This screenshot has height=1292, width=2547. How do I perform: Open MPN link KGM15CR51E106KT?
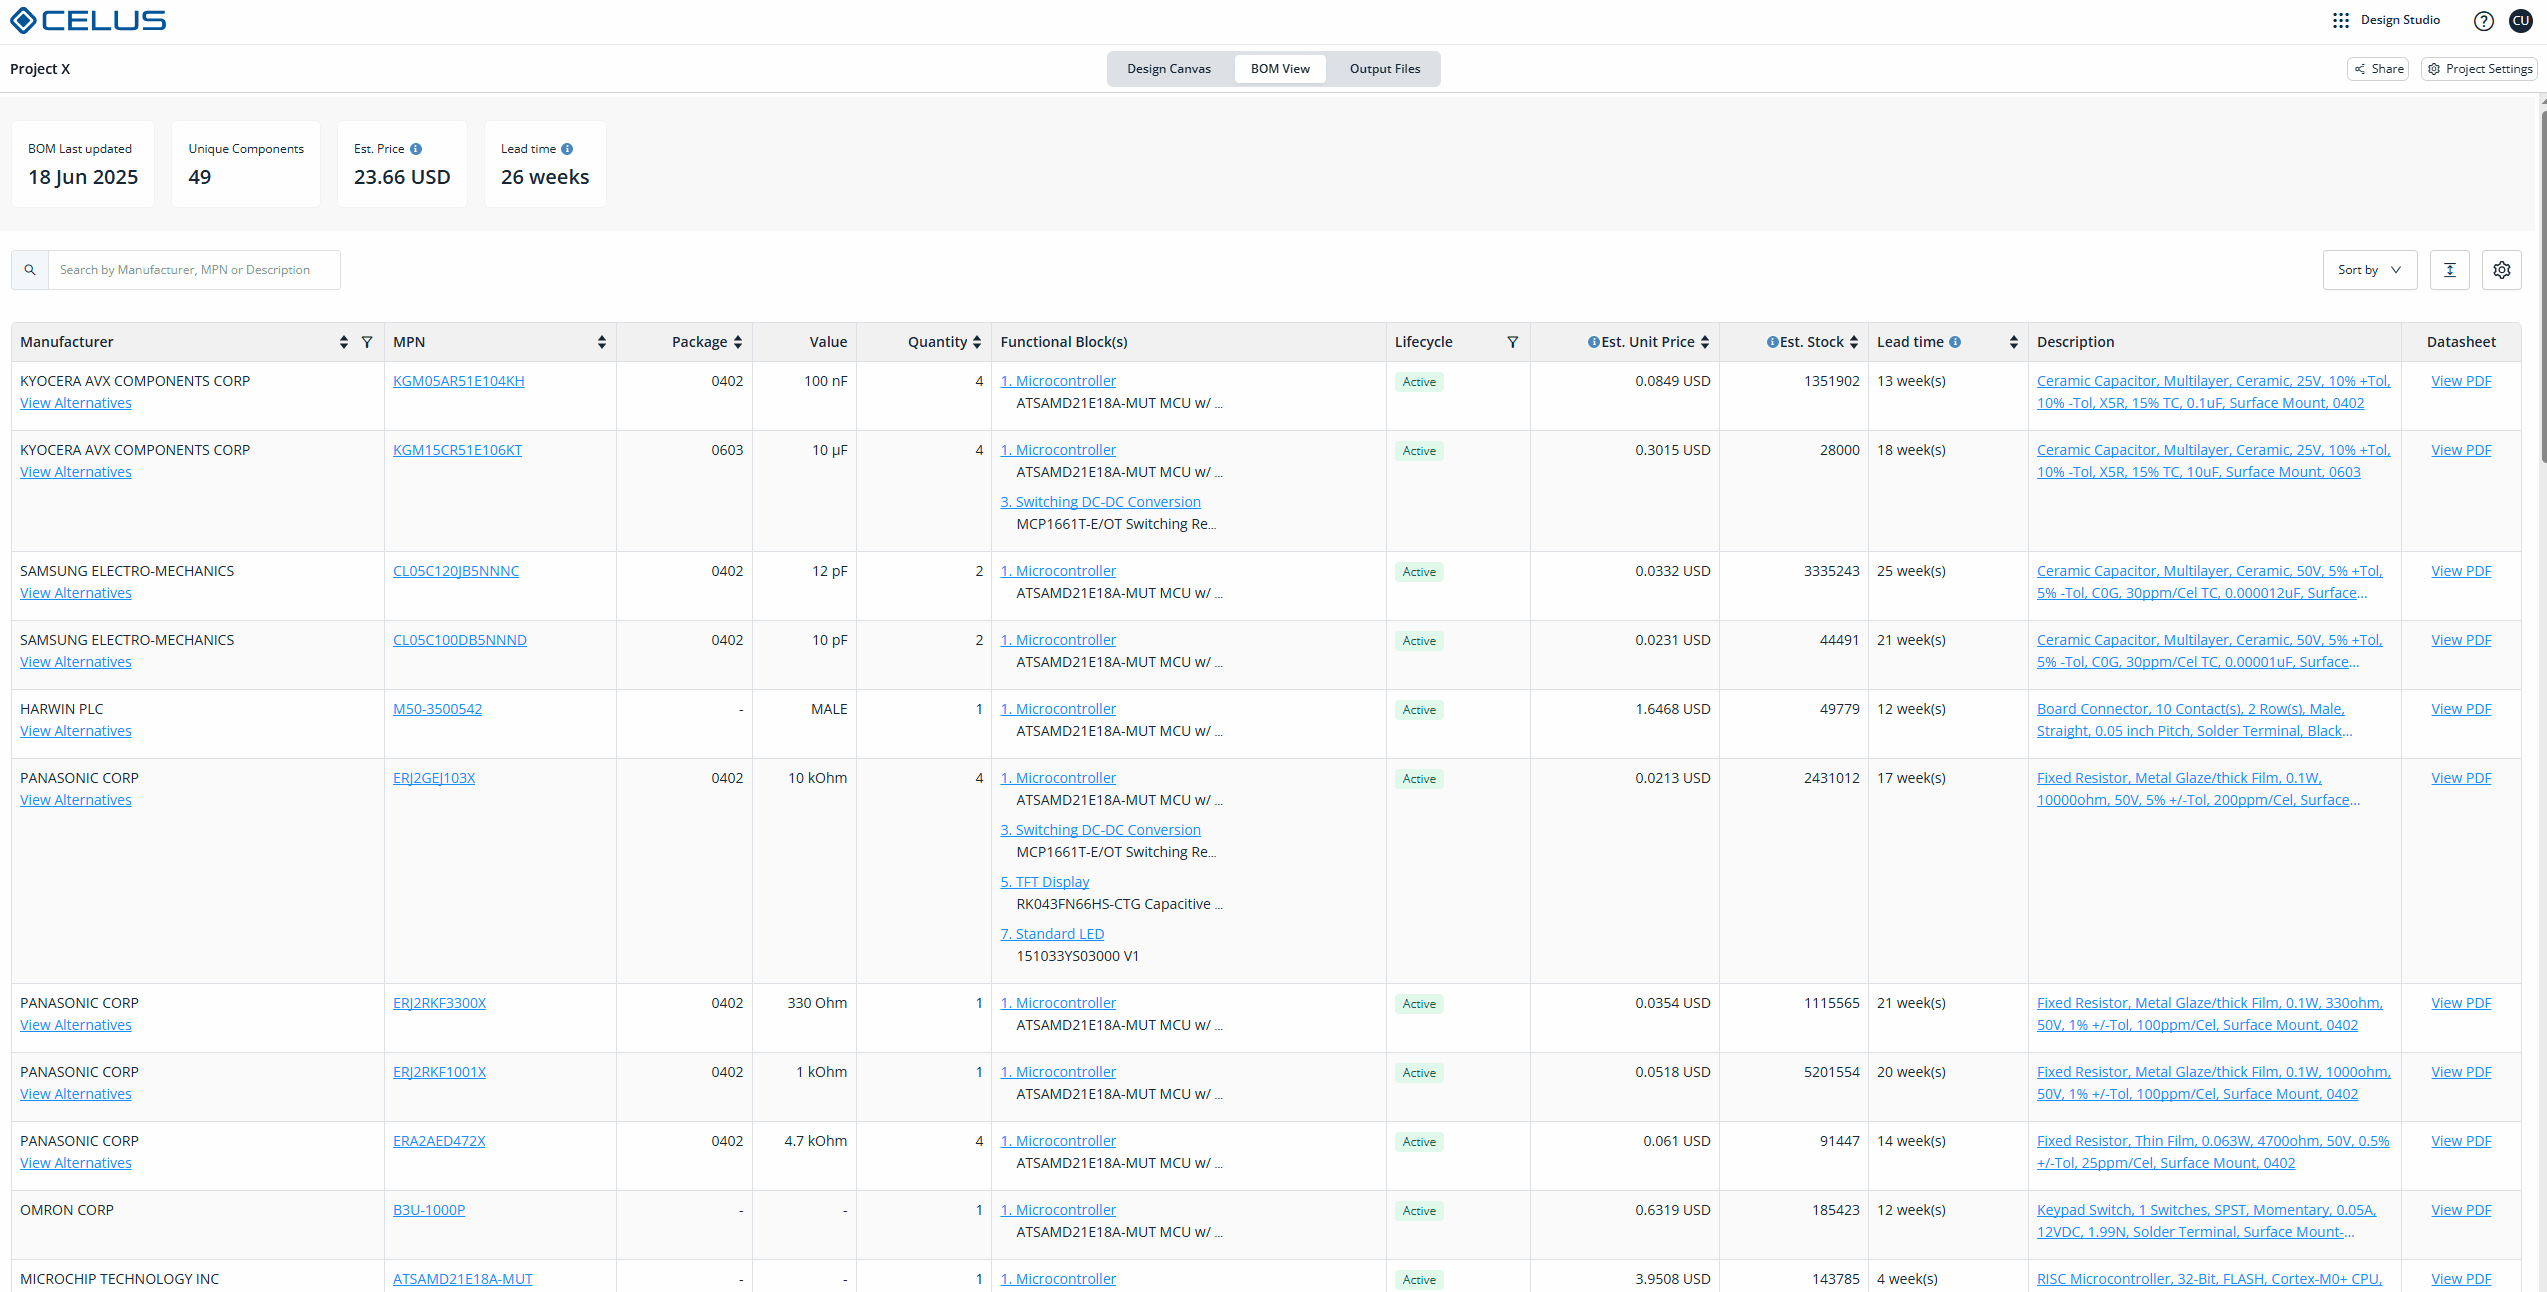(x=457, y=450)
